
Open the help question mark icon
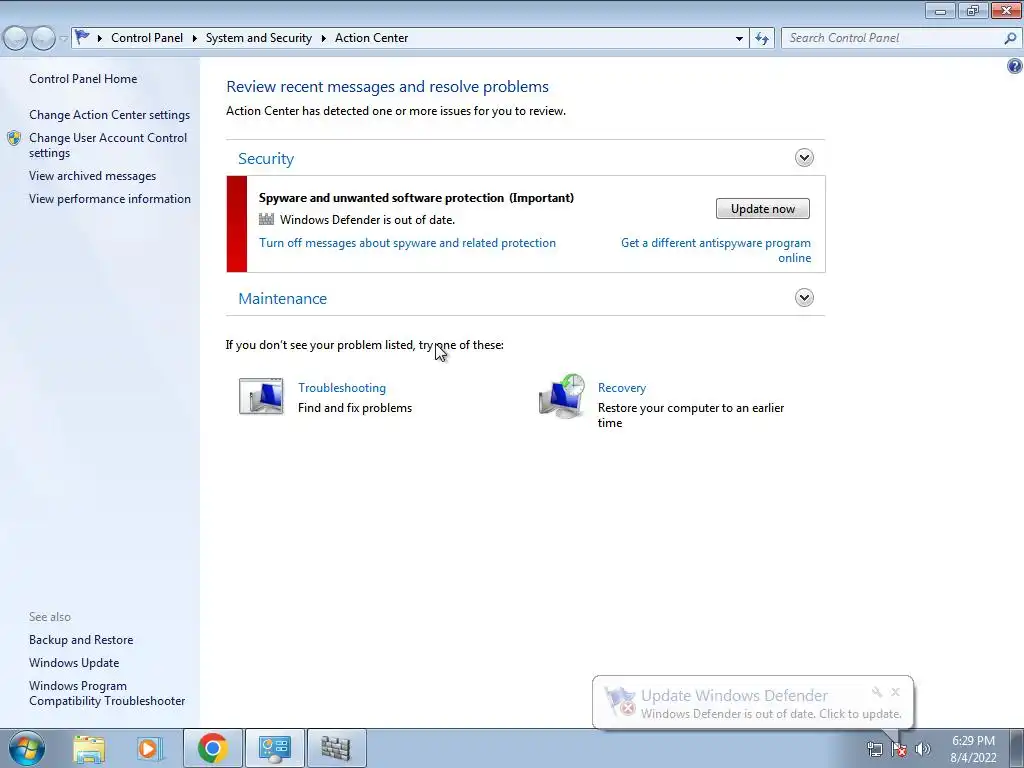[1015, 66]
